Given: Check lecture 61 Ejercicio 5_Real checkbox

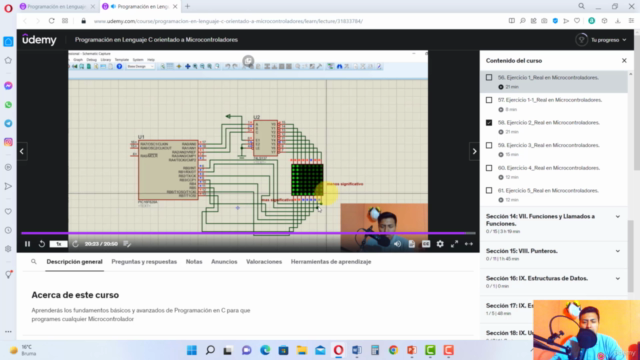Looking at the screenshot, I should 489,191.
